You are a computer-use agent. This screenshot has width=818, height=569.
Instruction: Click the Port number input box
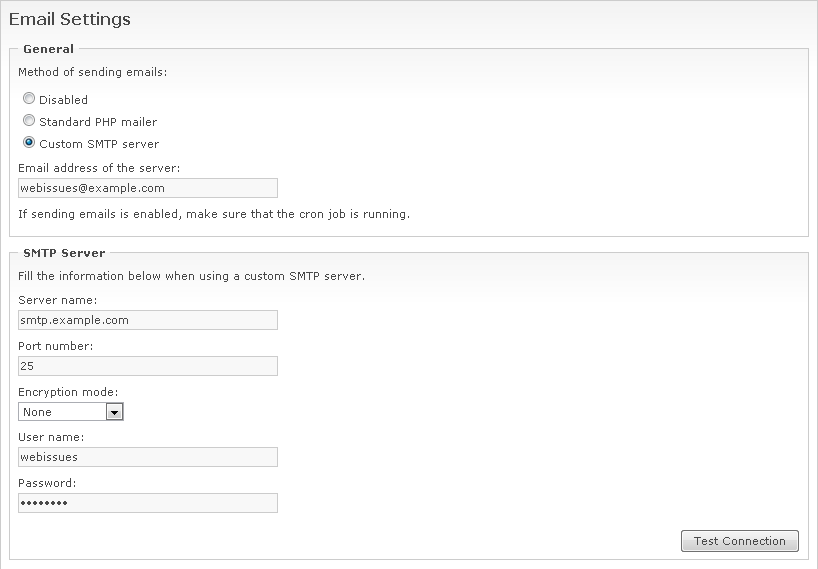click(148, 366)
